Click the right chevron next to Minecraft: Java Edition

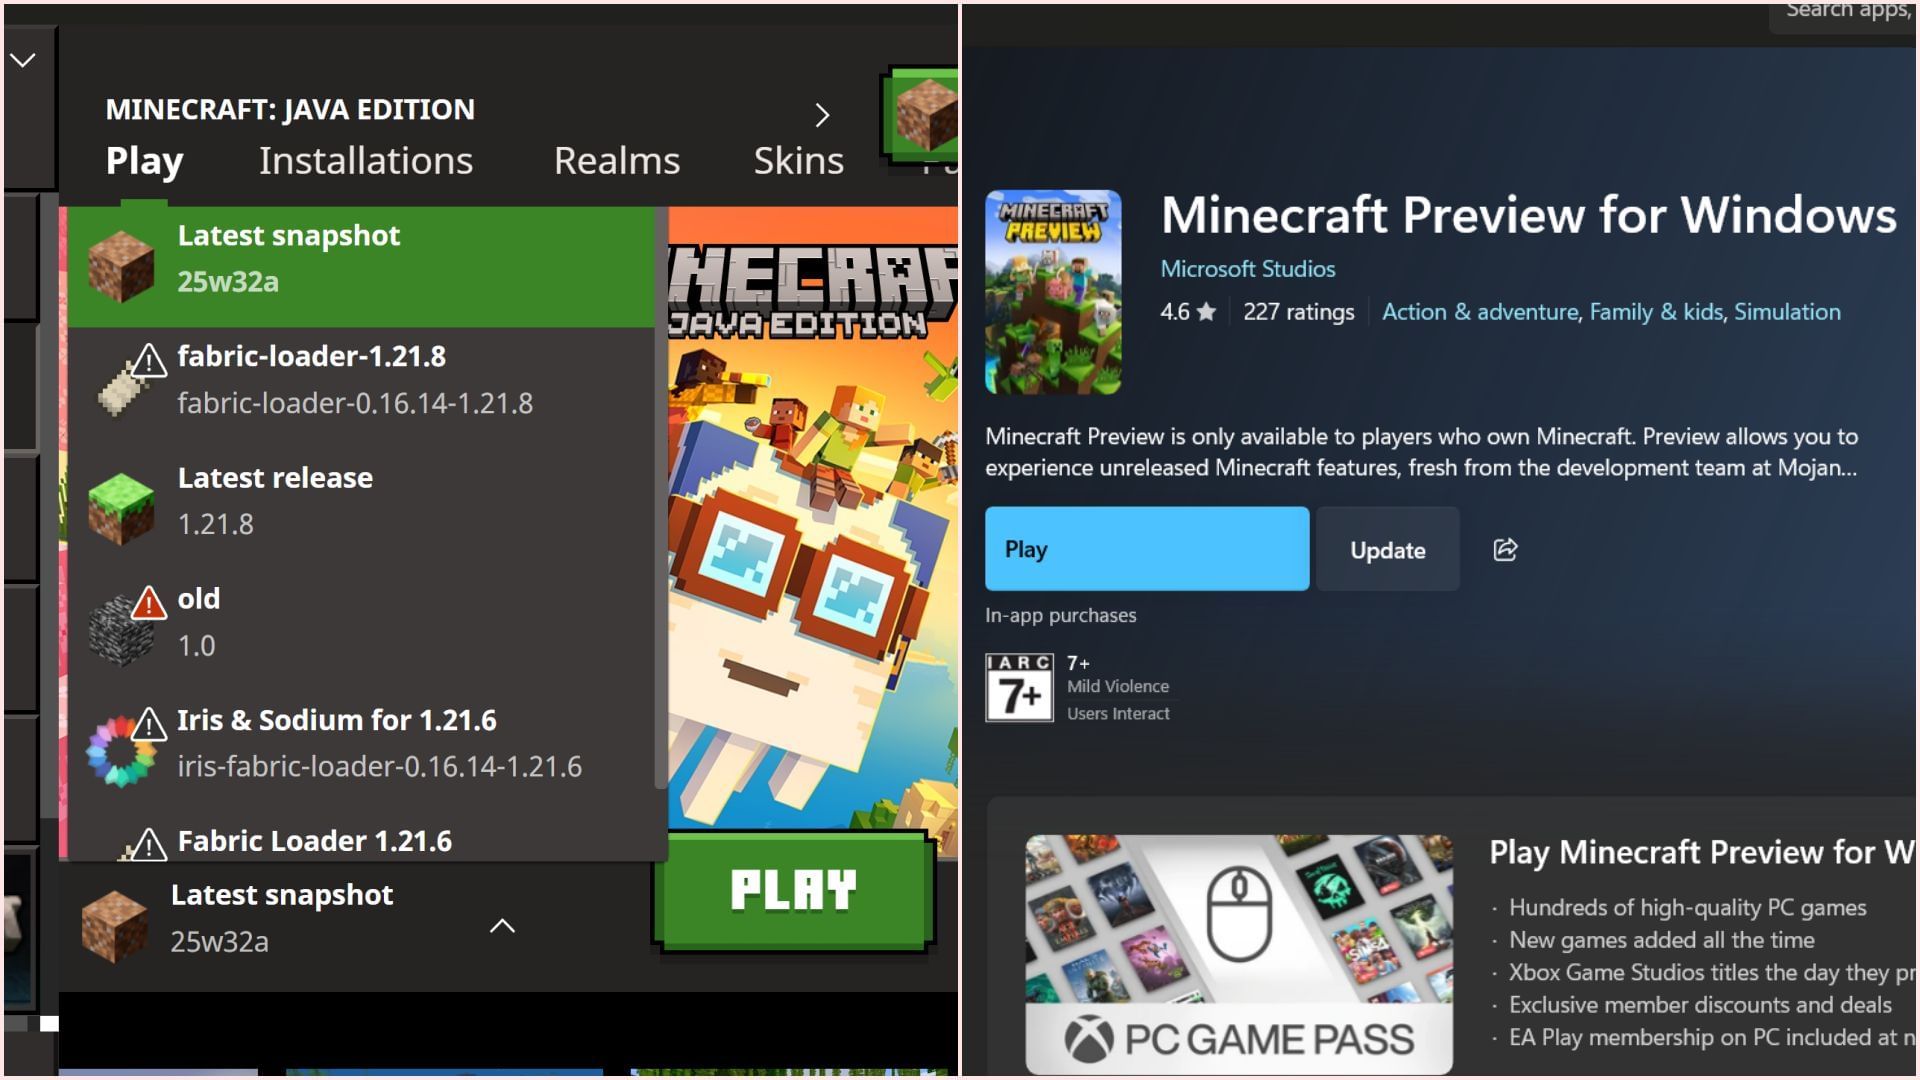coord(822,115)
